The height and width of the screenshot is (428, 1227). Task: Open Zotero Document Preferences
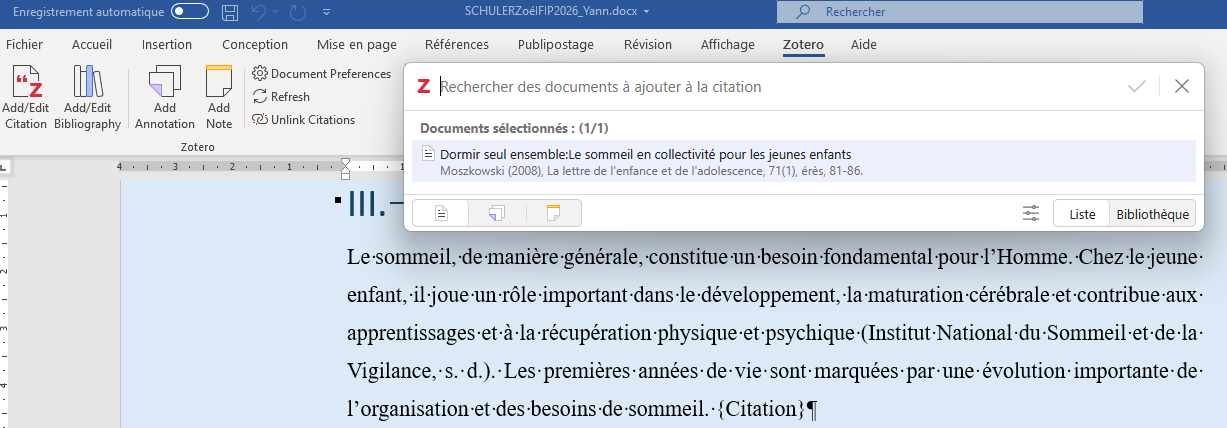point(321,74)
